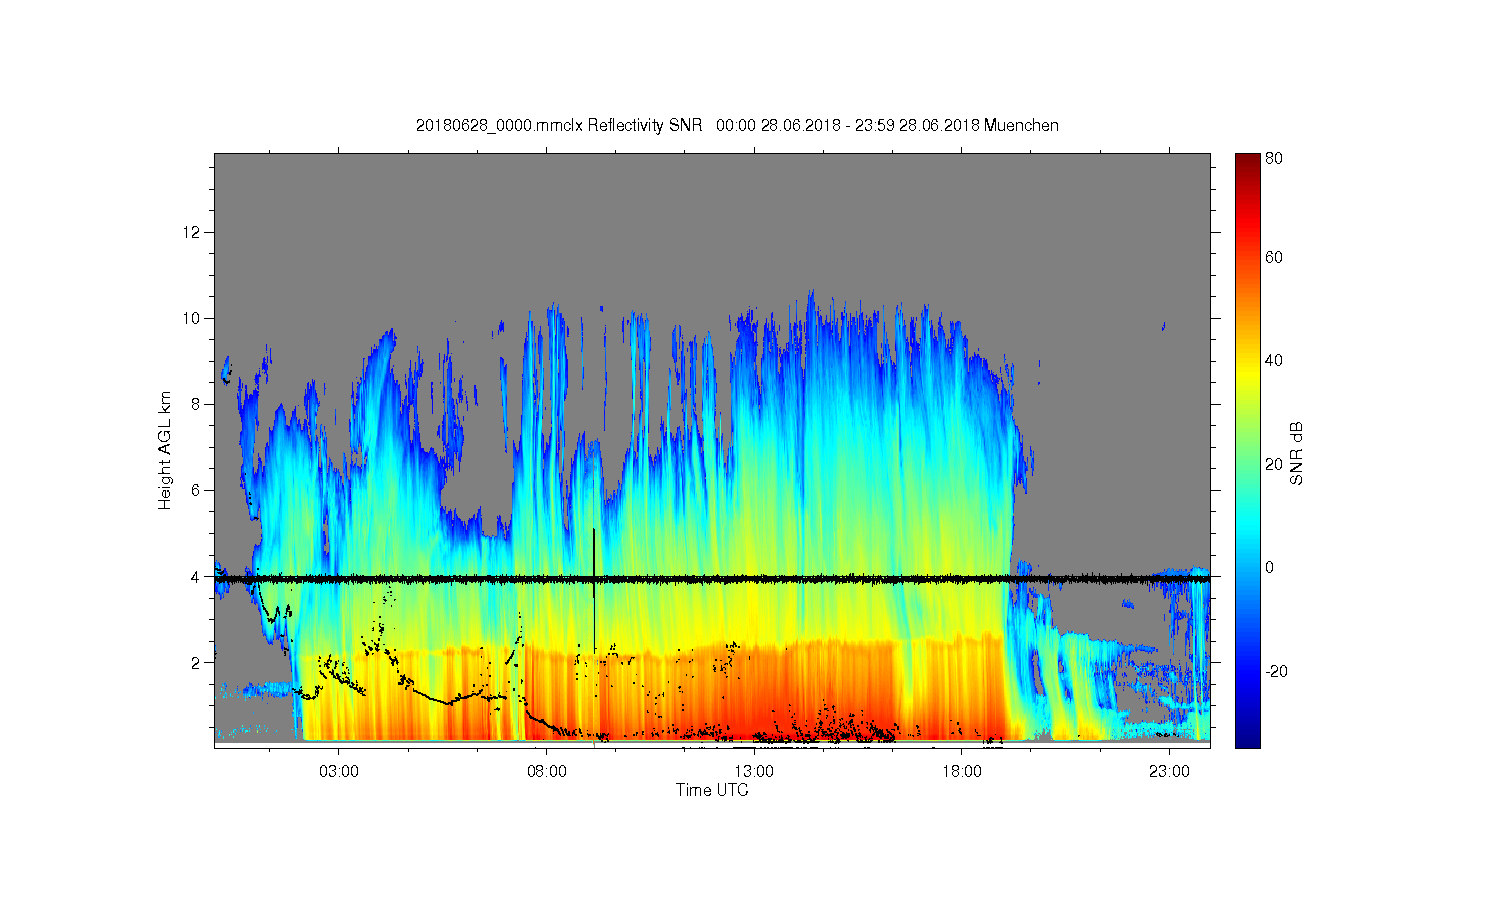Click the dark blue bottom of the colorbar

1247,738
